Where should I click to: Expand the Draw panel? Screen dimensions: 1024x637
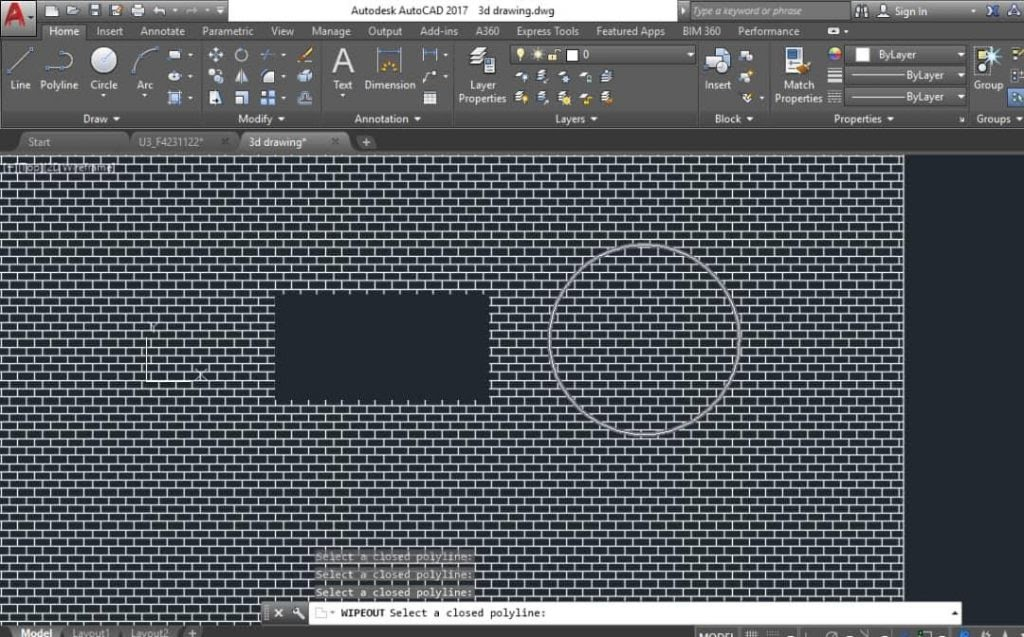pyautogui.click(x=101, y=119)
